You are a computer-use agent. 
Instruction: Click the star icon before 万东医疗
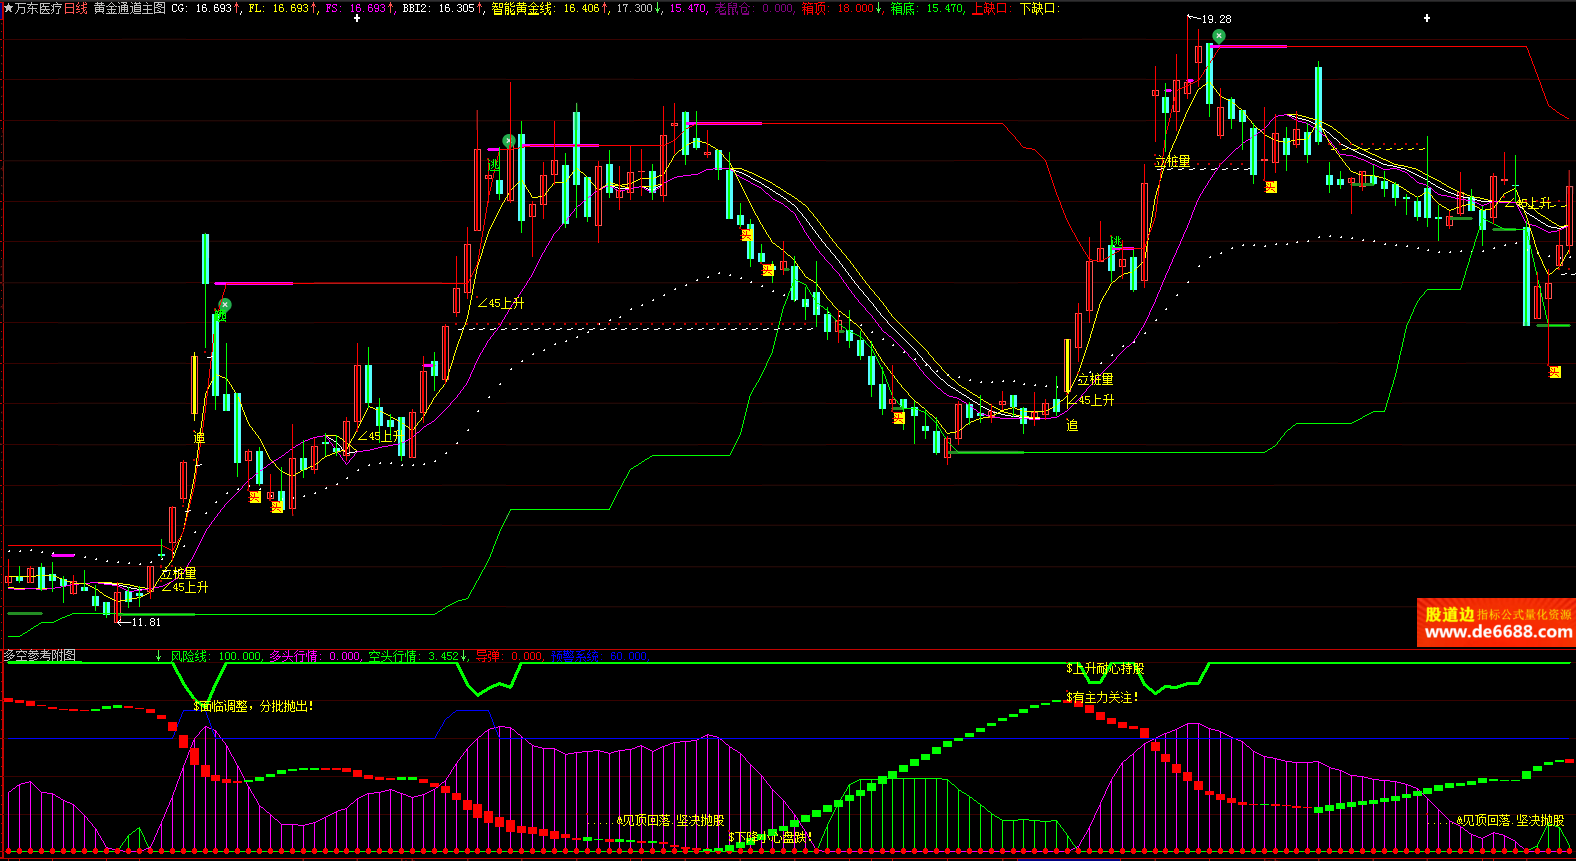8,8
